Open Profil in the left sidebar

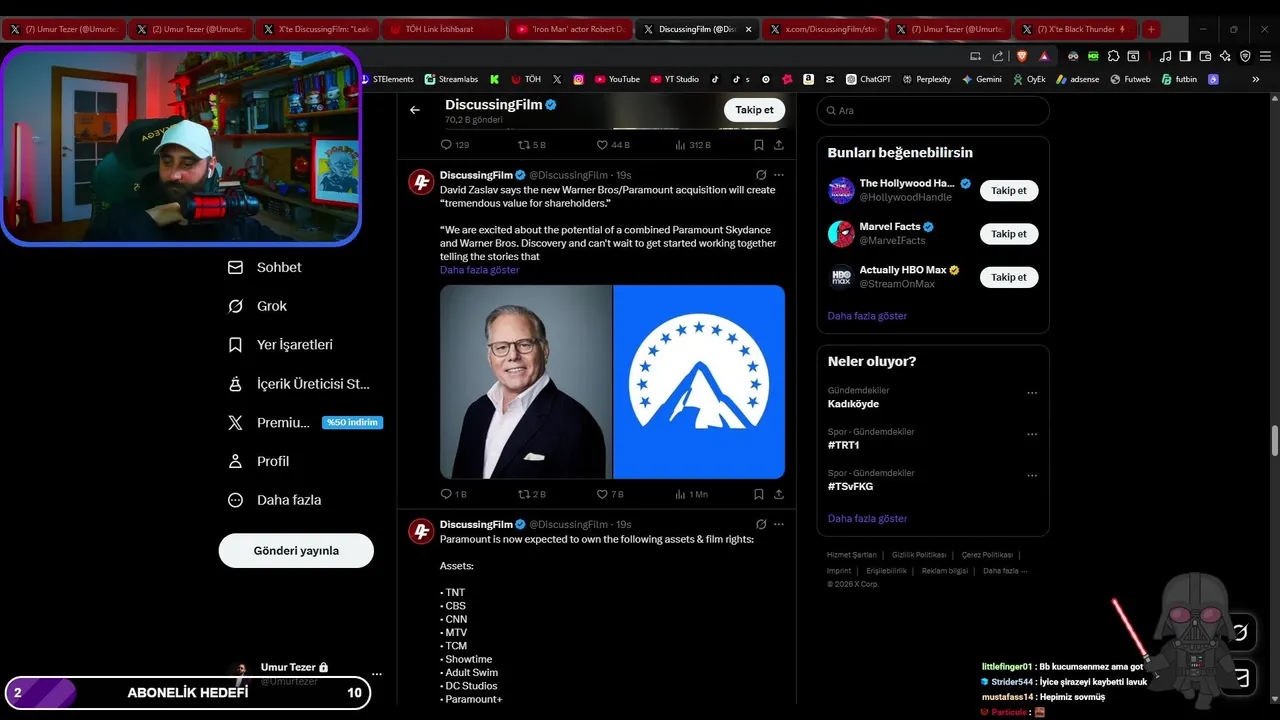coord(259,461)
